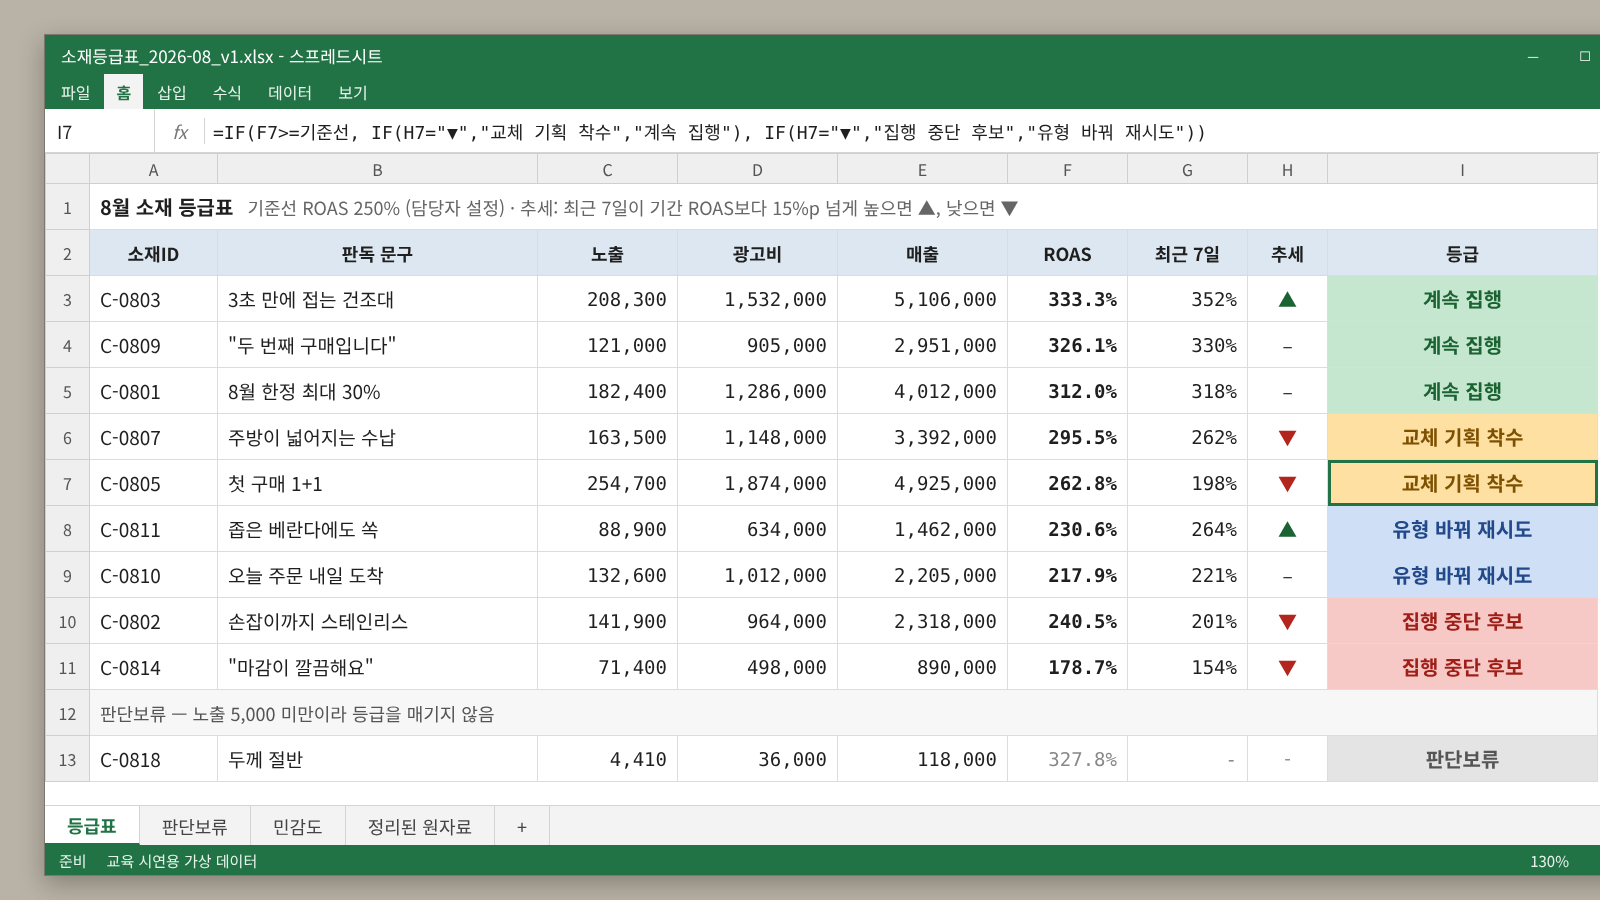This screenshot has height=900, width=1600.
Task: Click the recent 7-day value 264%
Action: (1187, 530)
